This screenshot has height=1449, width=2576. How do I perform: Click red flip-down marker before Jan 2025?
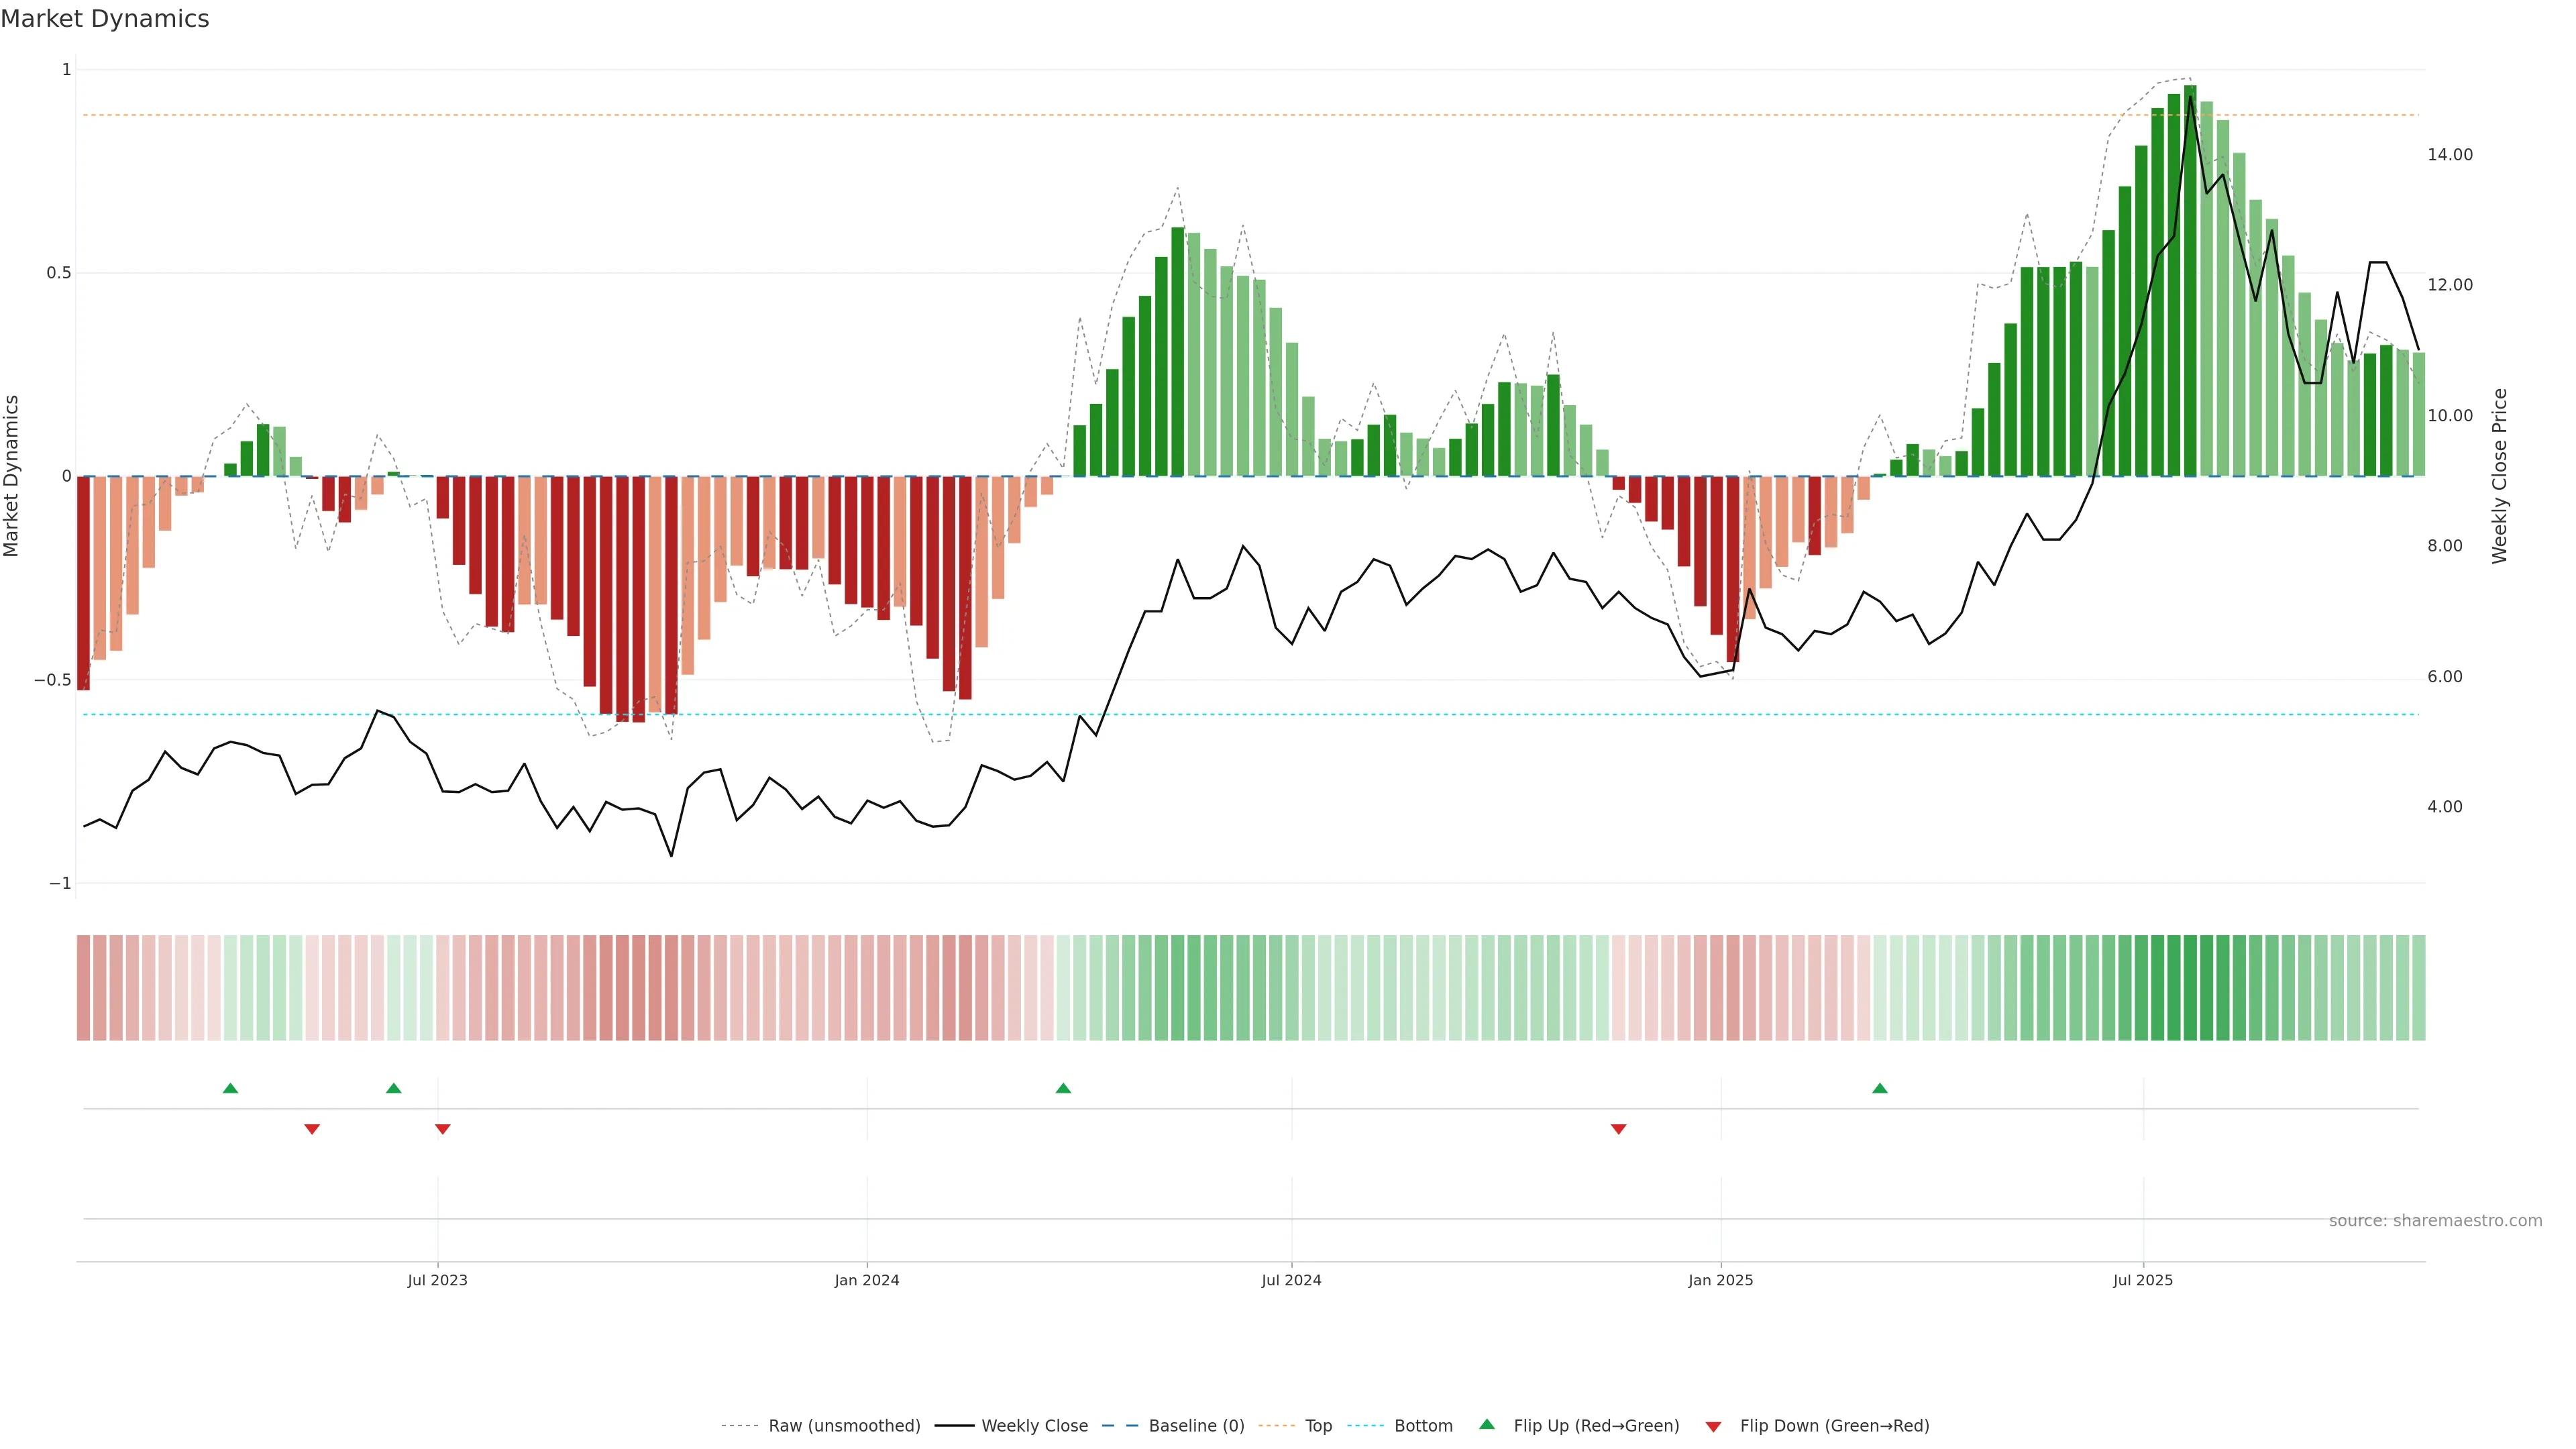pyautogui.click(x=1618, y=1129)
